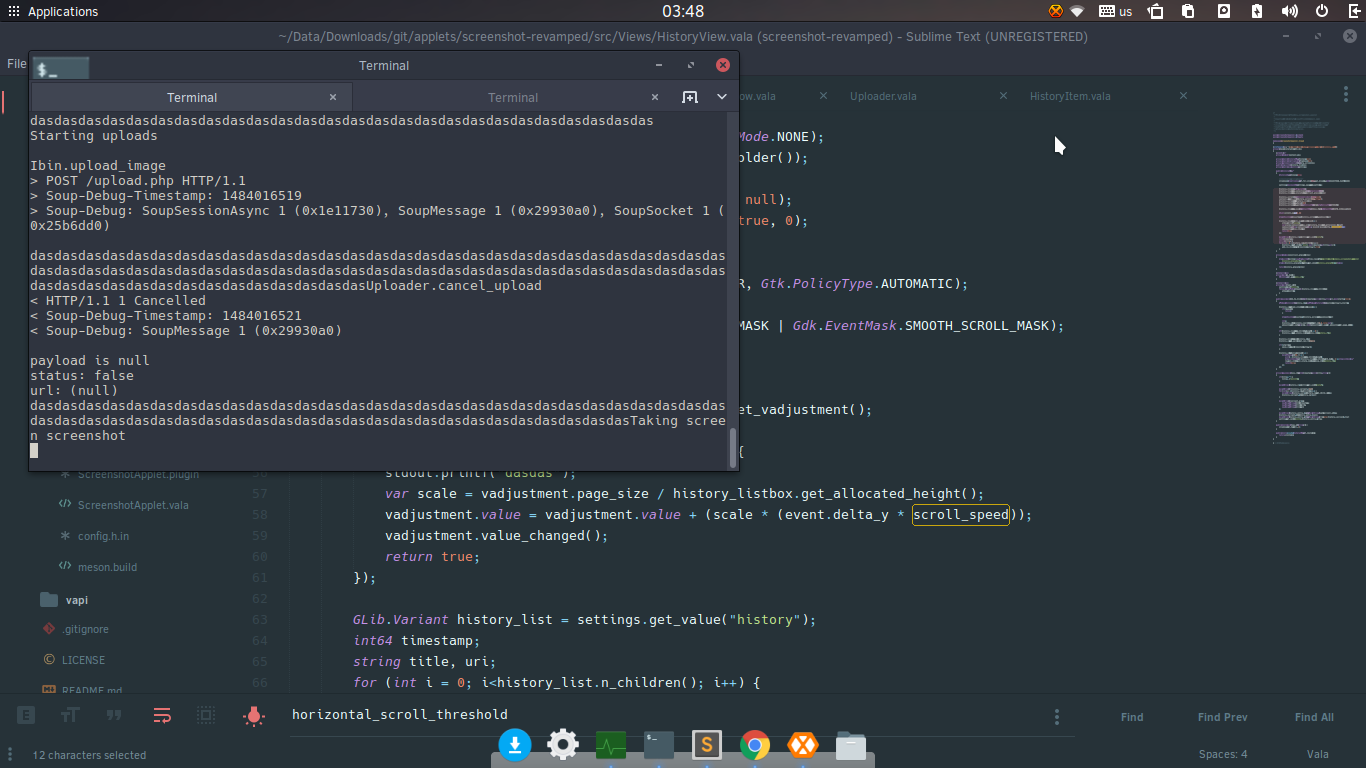This screenshot has height=768, width=1366.
Task: Open the Spaces: 4 indentation menu
Action: pyautogui.click(x=1223, y=755)
